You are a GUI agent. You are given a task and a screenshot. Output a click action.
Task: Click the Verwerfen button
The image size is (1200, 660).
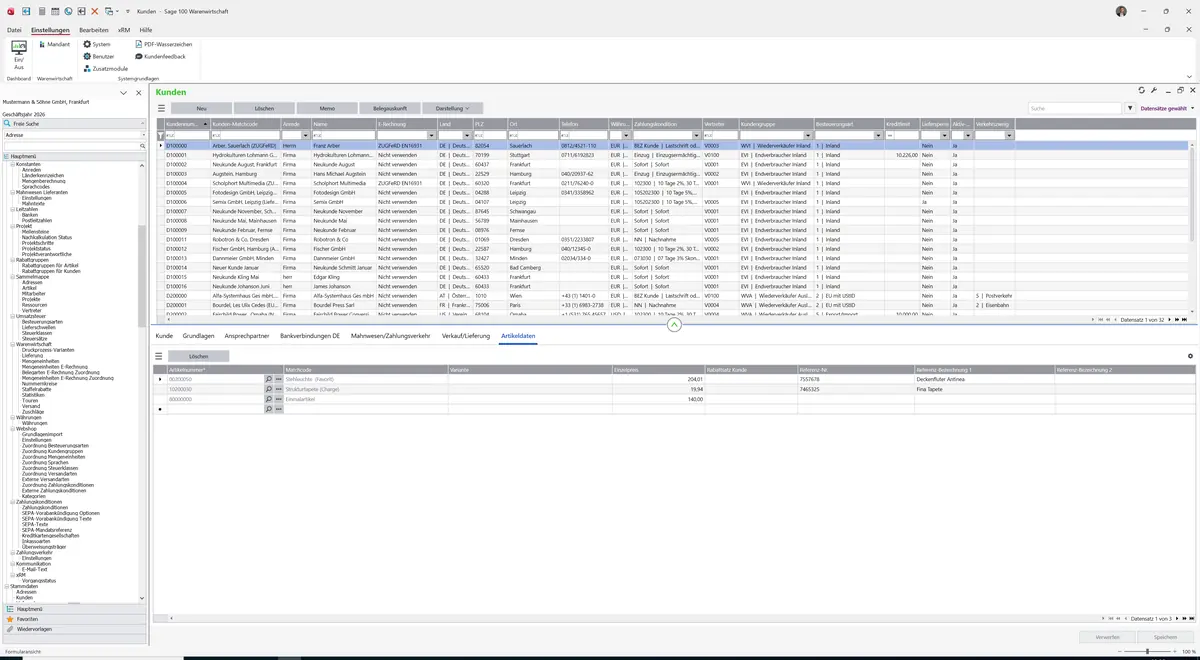click(x=1108, y=637)
